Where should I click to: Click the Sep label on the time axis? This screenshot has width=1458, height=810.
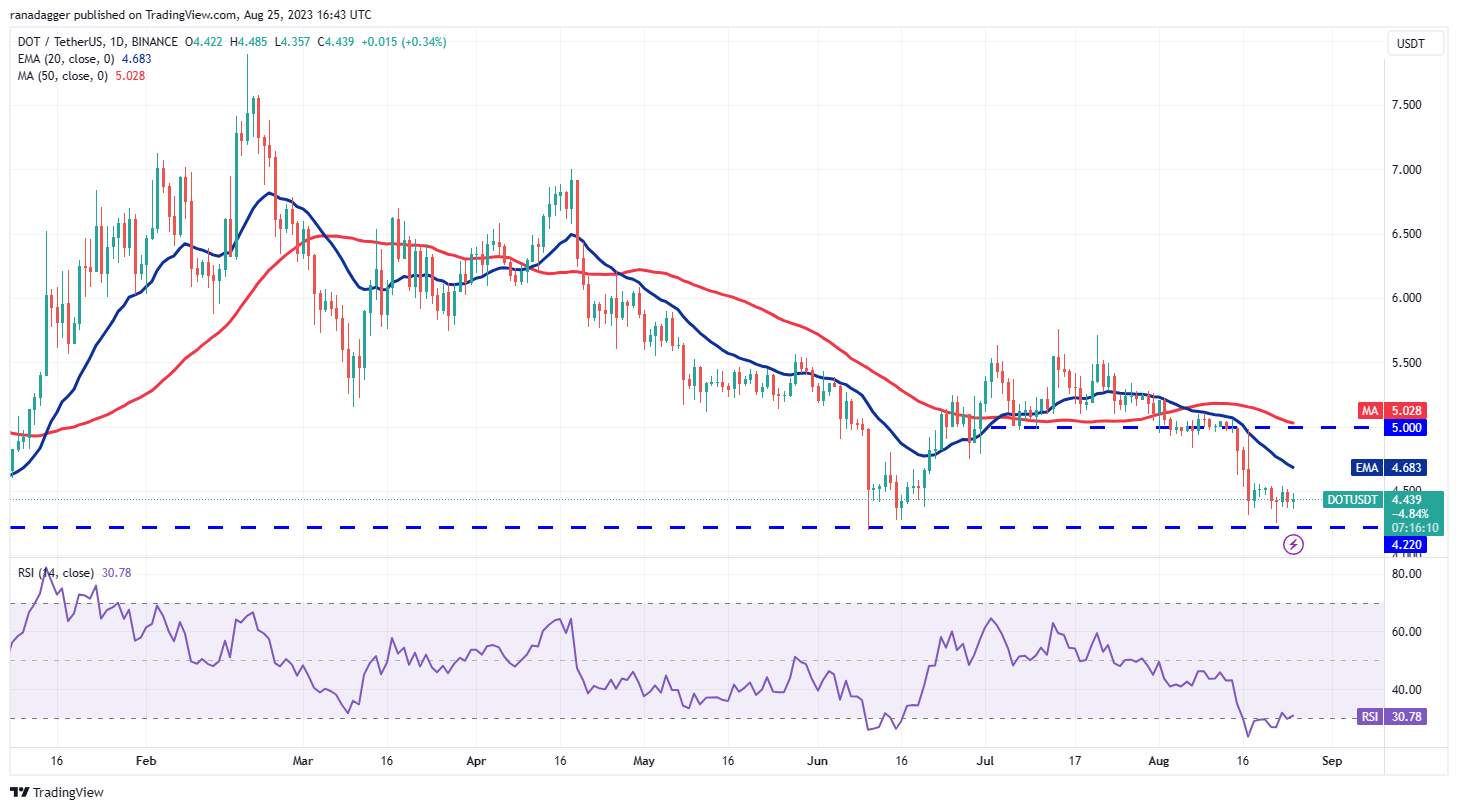pos(1332,760)
